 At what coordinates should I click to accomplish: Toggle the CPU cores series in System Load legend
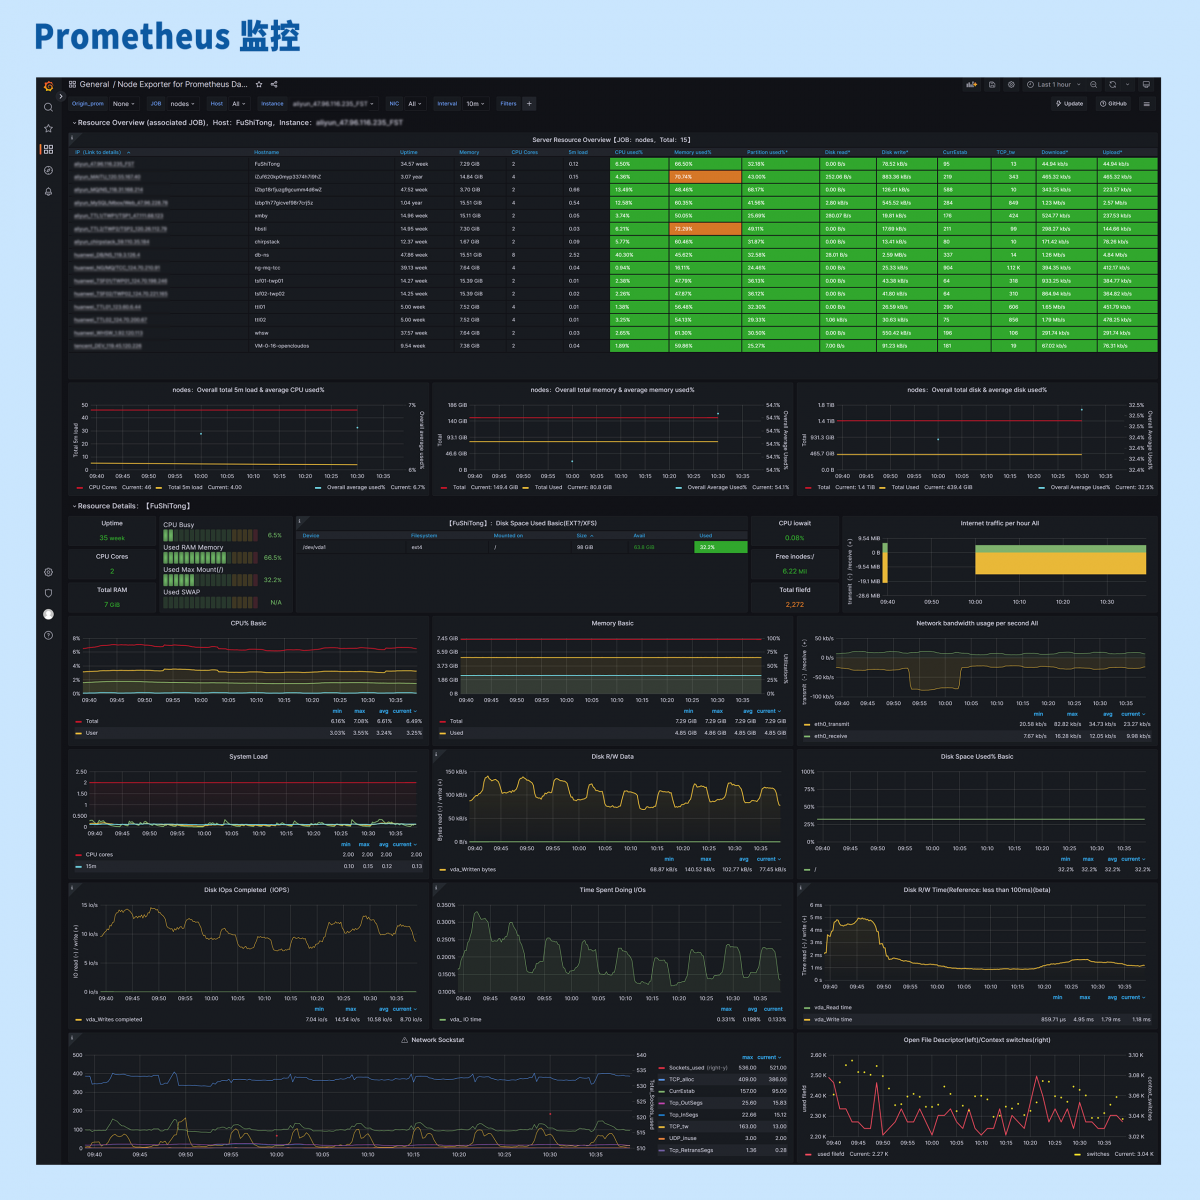(x=99, y=855)
